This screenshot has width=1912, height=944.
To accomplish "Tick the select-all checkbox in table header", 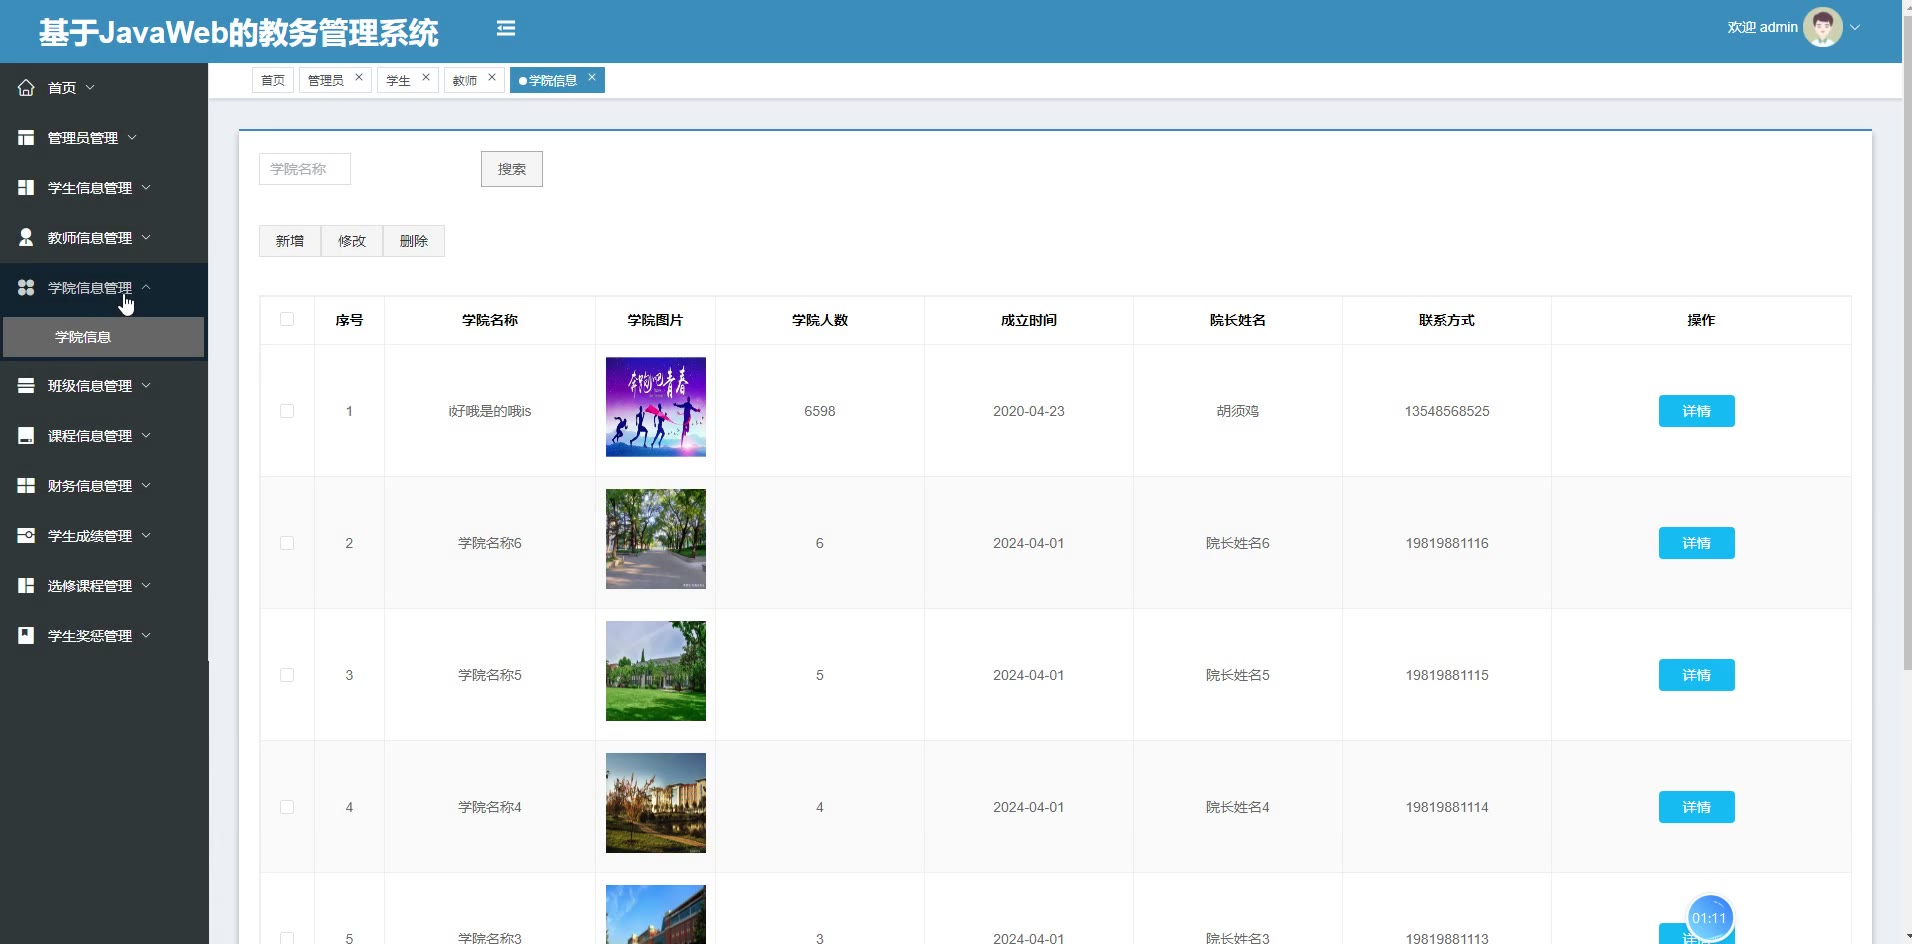I will [287, 319].
